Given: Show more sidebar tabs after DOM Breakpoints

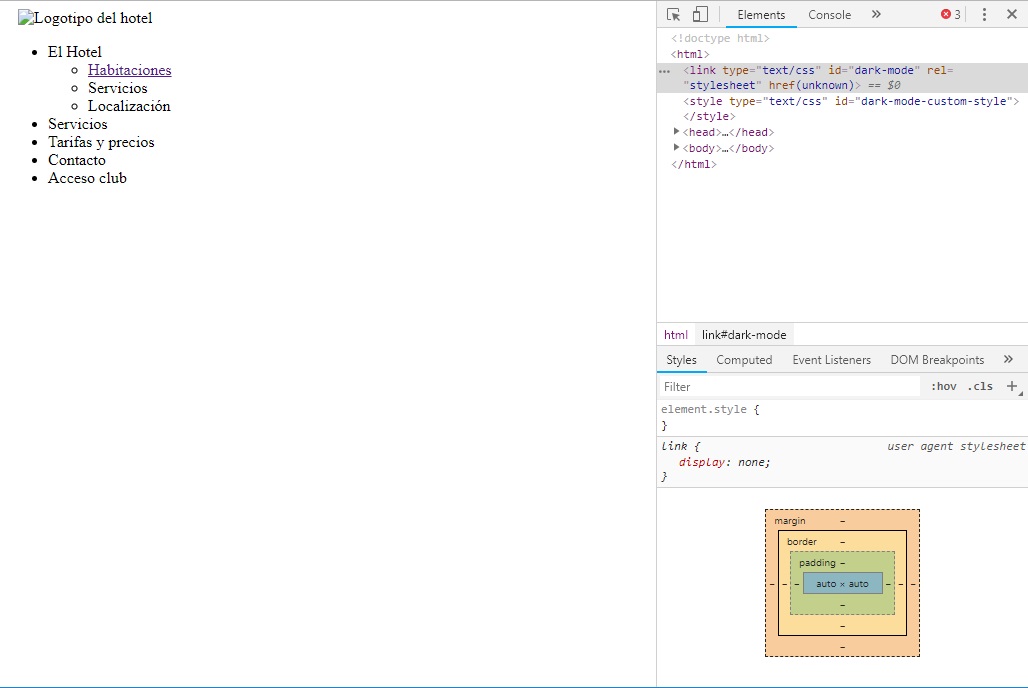Looking at the screenshot, I should 1008,360.
